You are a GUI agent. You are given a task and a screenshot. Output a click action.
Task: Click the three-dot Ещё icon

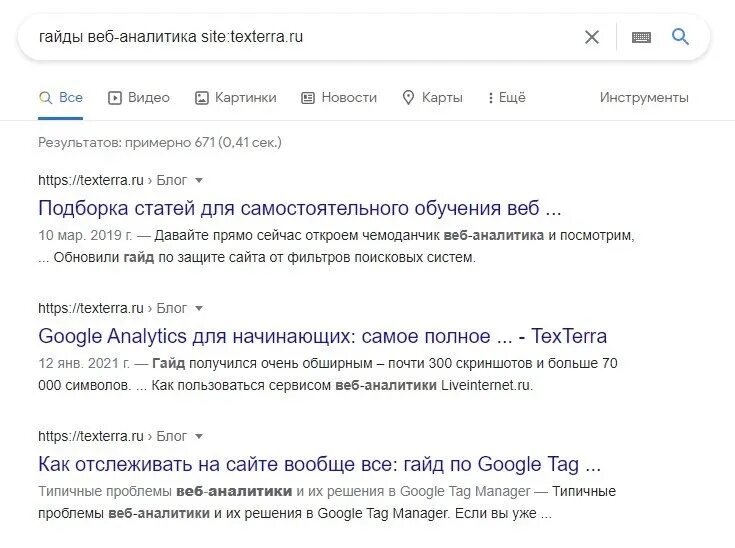[490, 98]
